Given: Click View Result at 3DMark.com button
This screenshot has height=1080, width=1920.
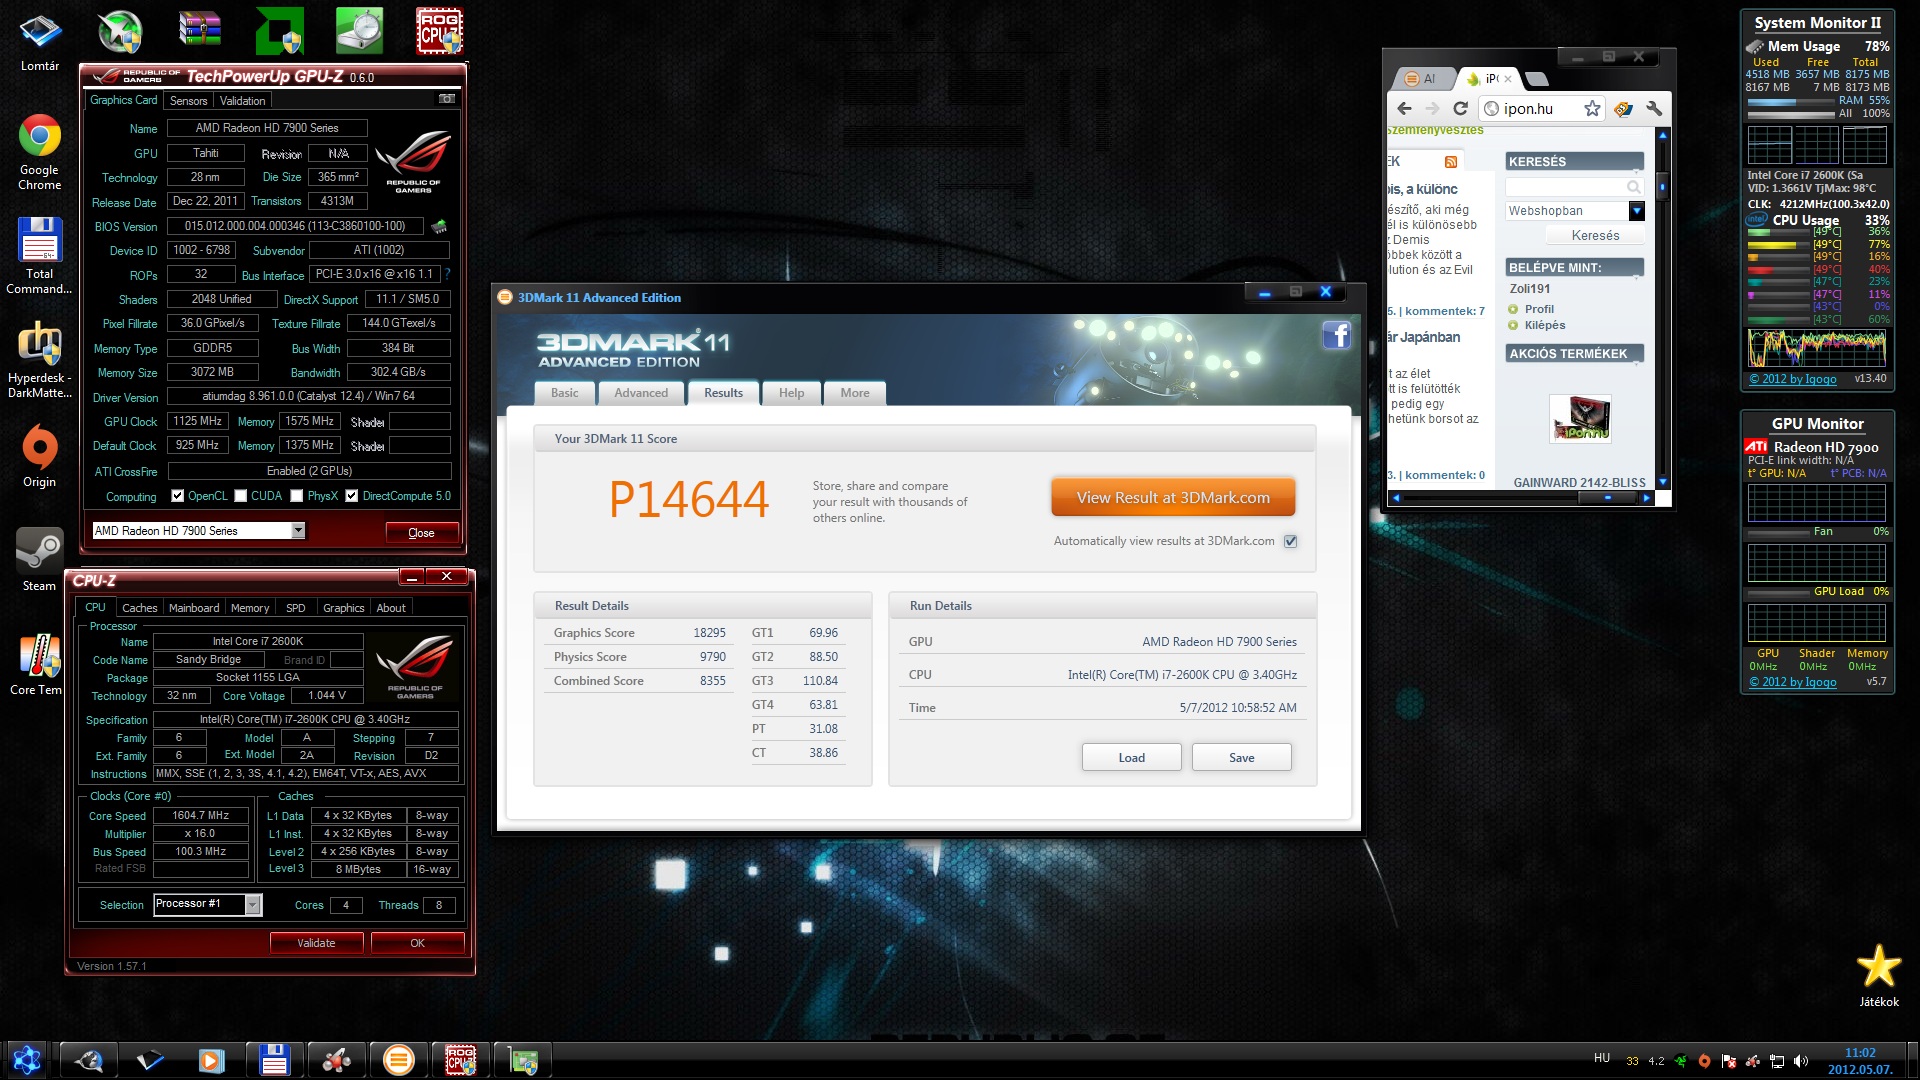Looking at the screenshot, I should (1173, 498).
